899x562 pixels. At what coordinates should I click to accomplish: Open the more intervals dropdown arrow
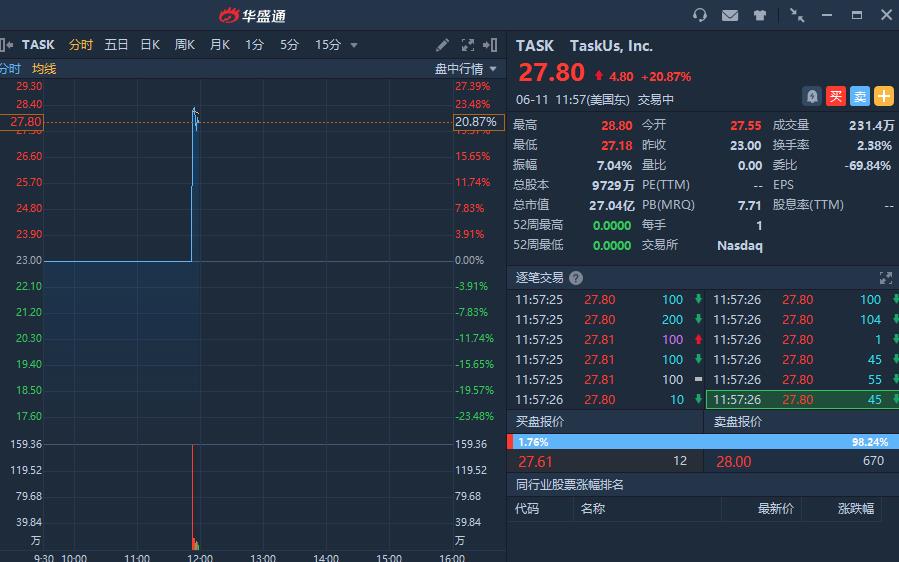(x=354, y=45)
